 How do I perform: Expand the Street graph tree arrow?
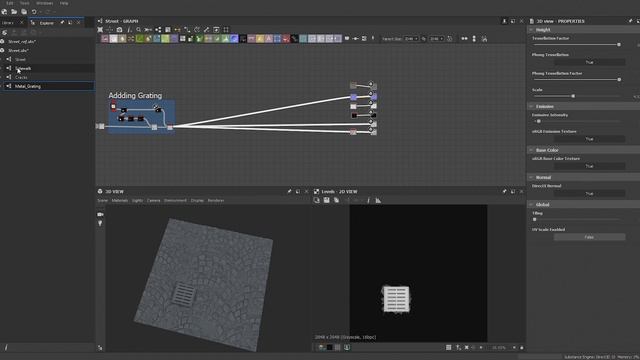(2, 60)
